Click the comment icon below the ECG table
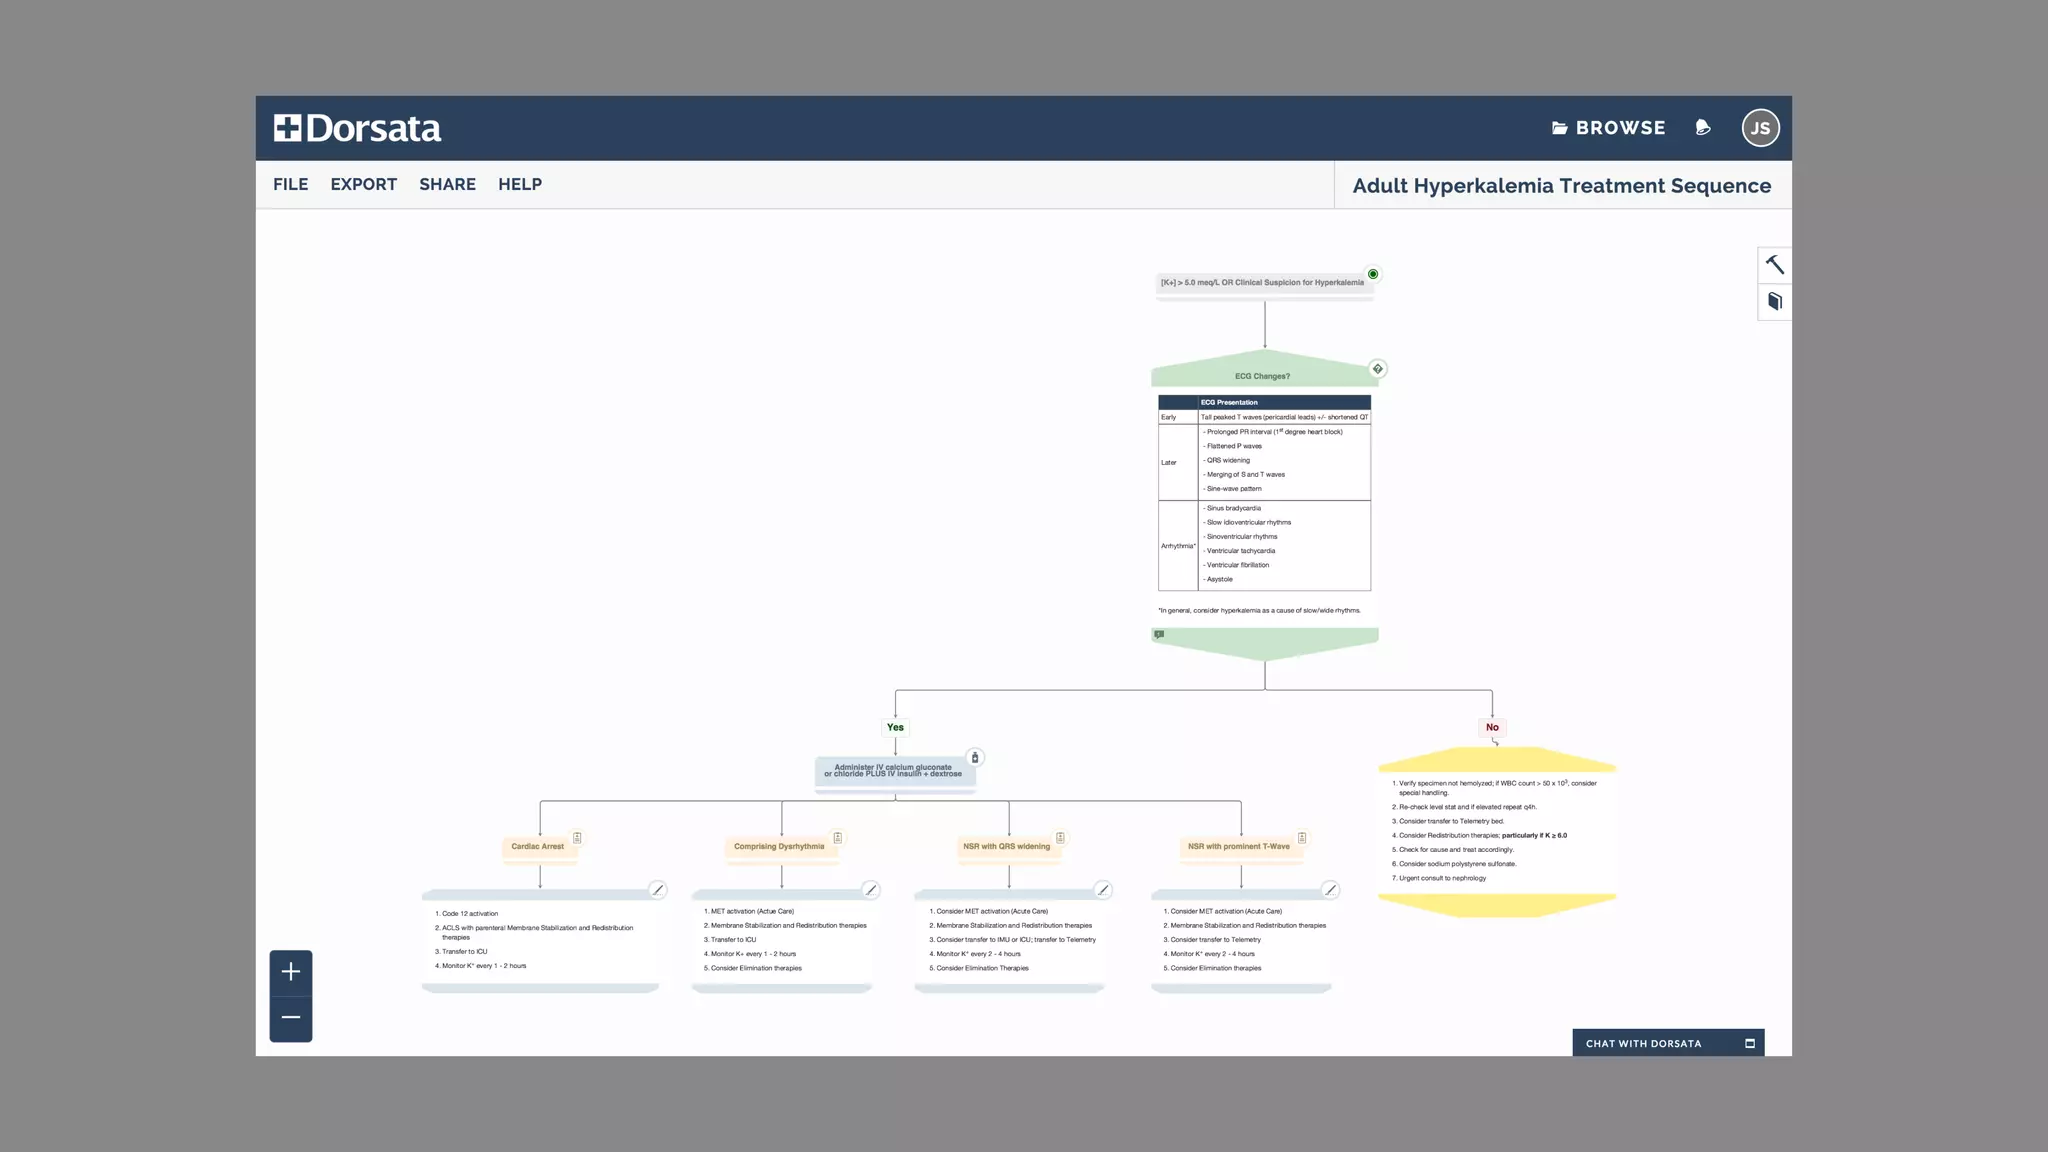The width and height of the screenshot is (2048, 1152). (x=1159, y=635)
